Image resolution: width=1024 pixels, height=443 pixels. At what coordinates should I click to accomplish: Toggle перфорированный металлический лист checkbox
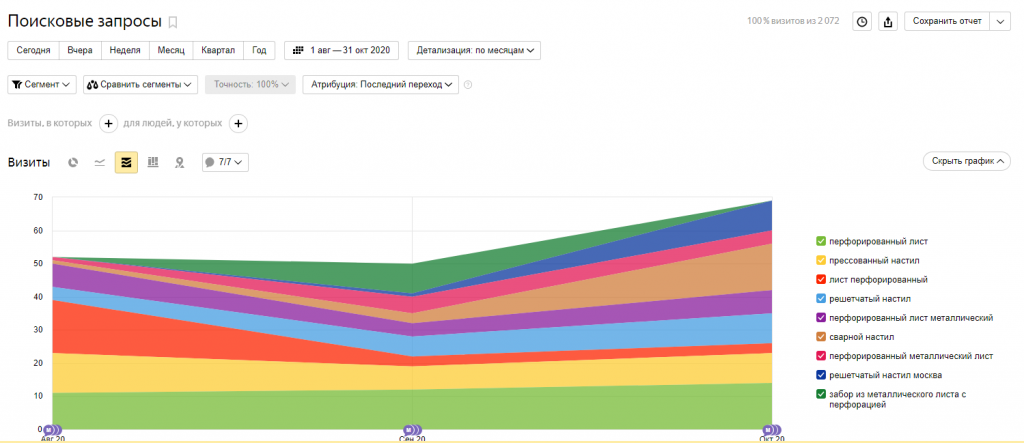coord(820,356)
